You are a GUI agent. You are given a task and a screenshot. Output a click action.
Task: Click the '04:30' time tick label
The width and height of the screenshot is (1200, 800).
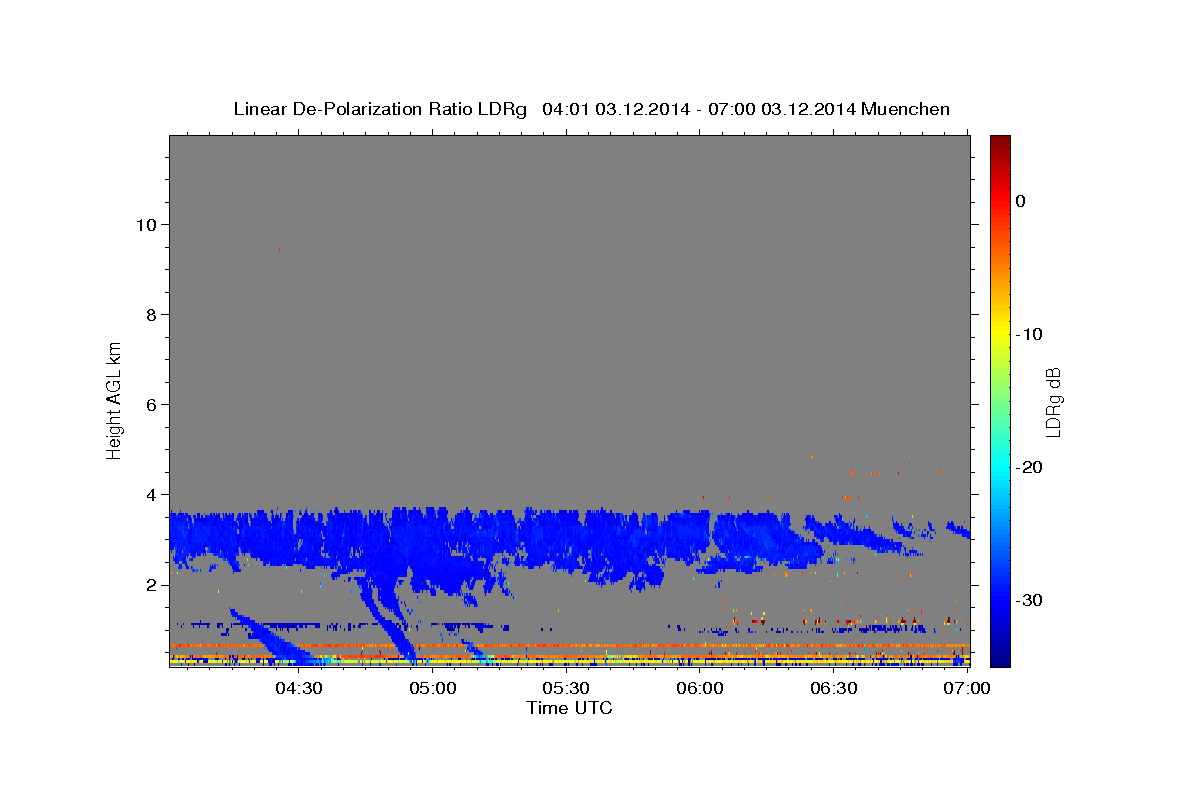(299, 689)
